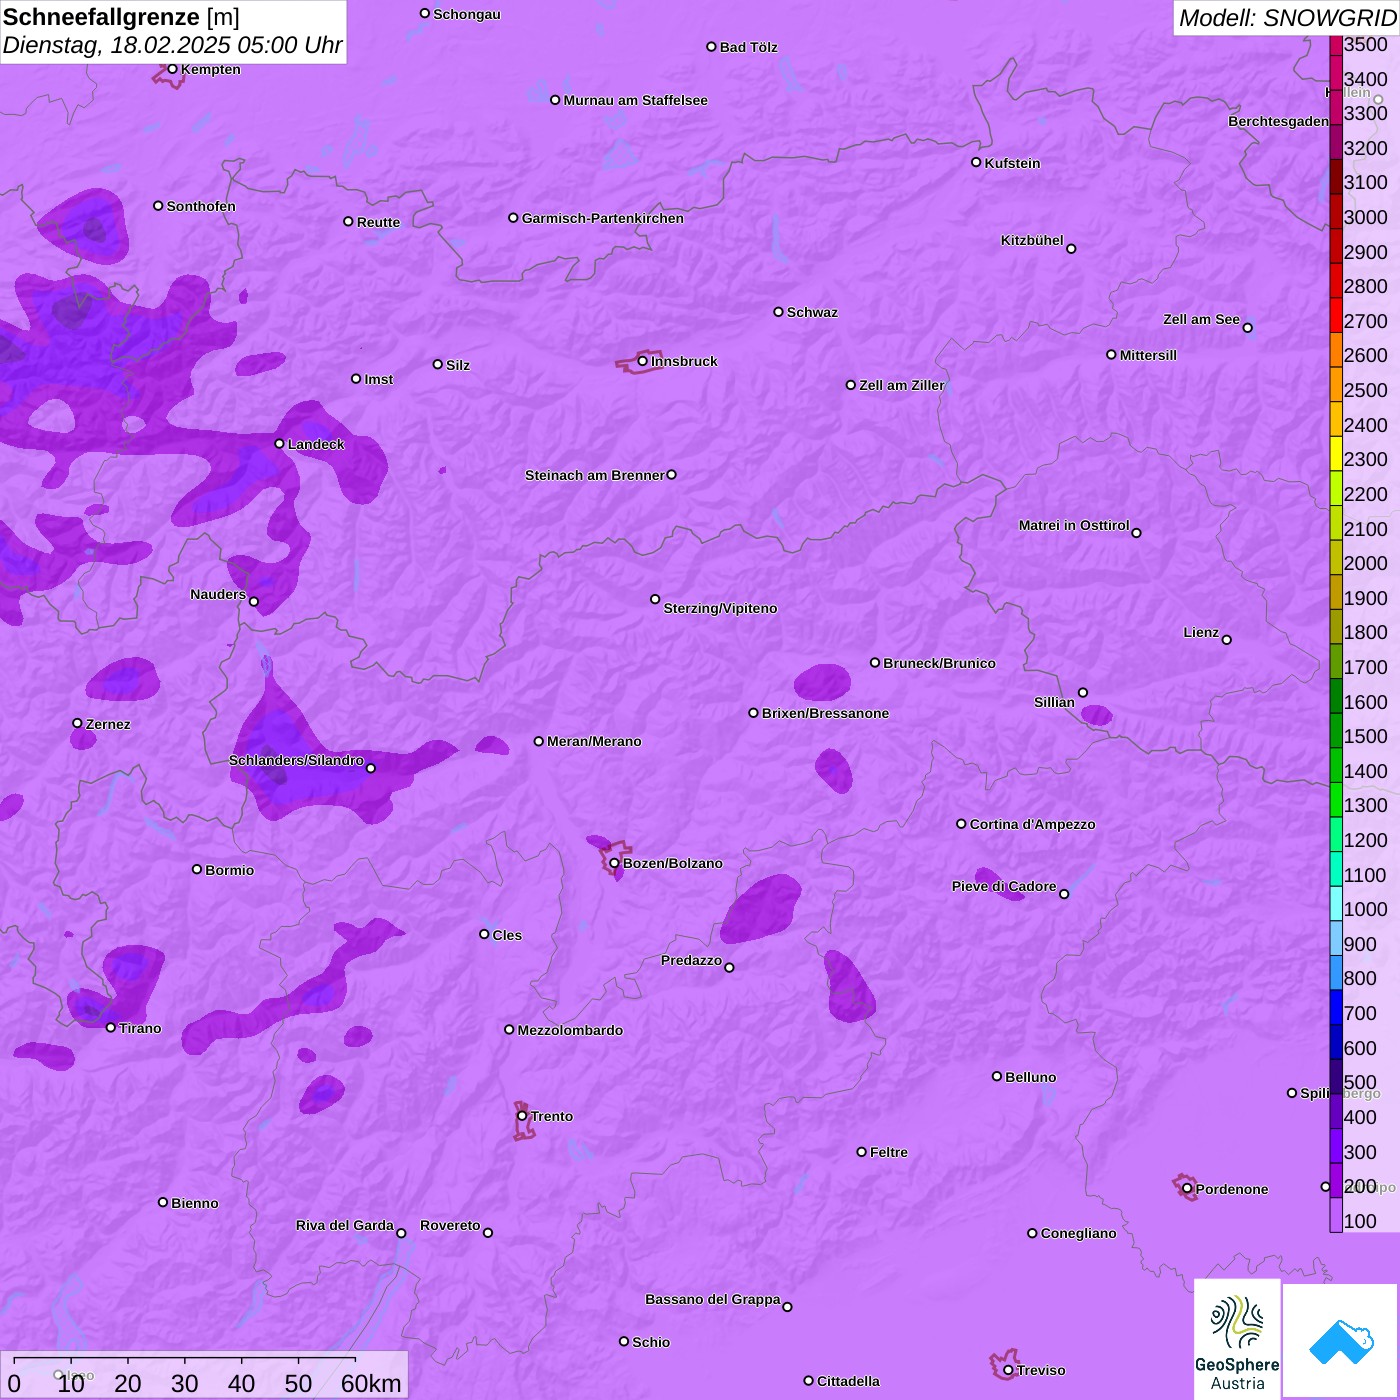Select the Pordenone location marker dot
1400x1400 pixels.
pyautogui.click(x=1187, y=1189)
